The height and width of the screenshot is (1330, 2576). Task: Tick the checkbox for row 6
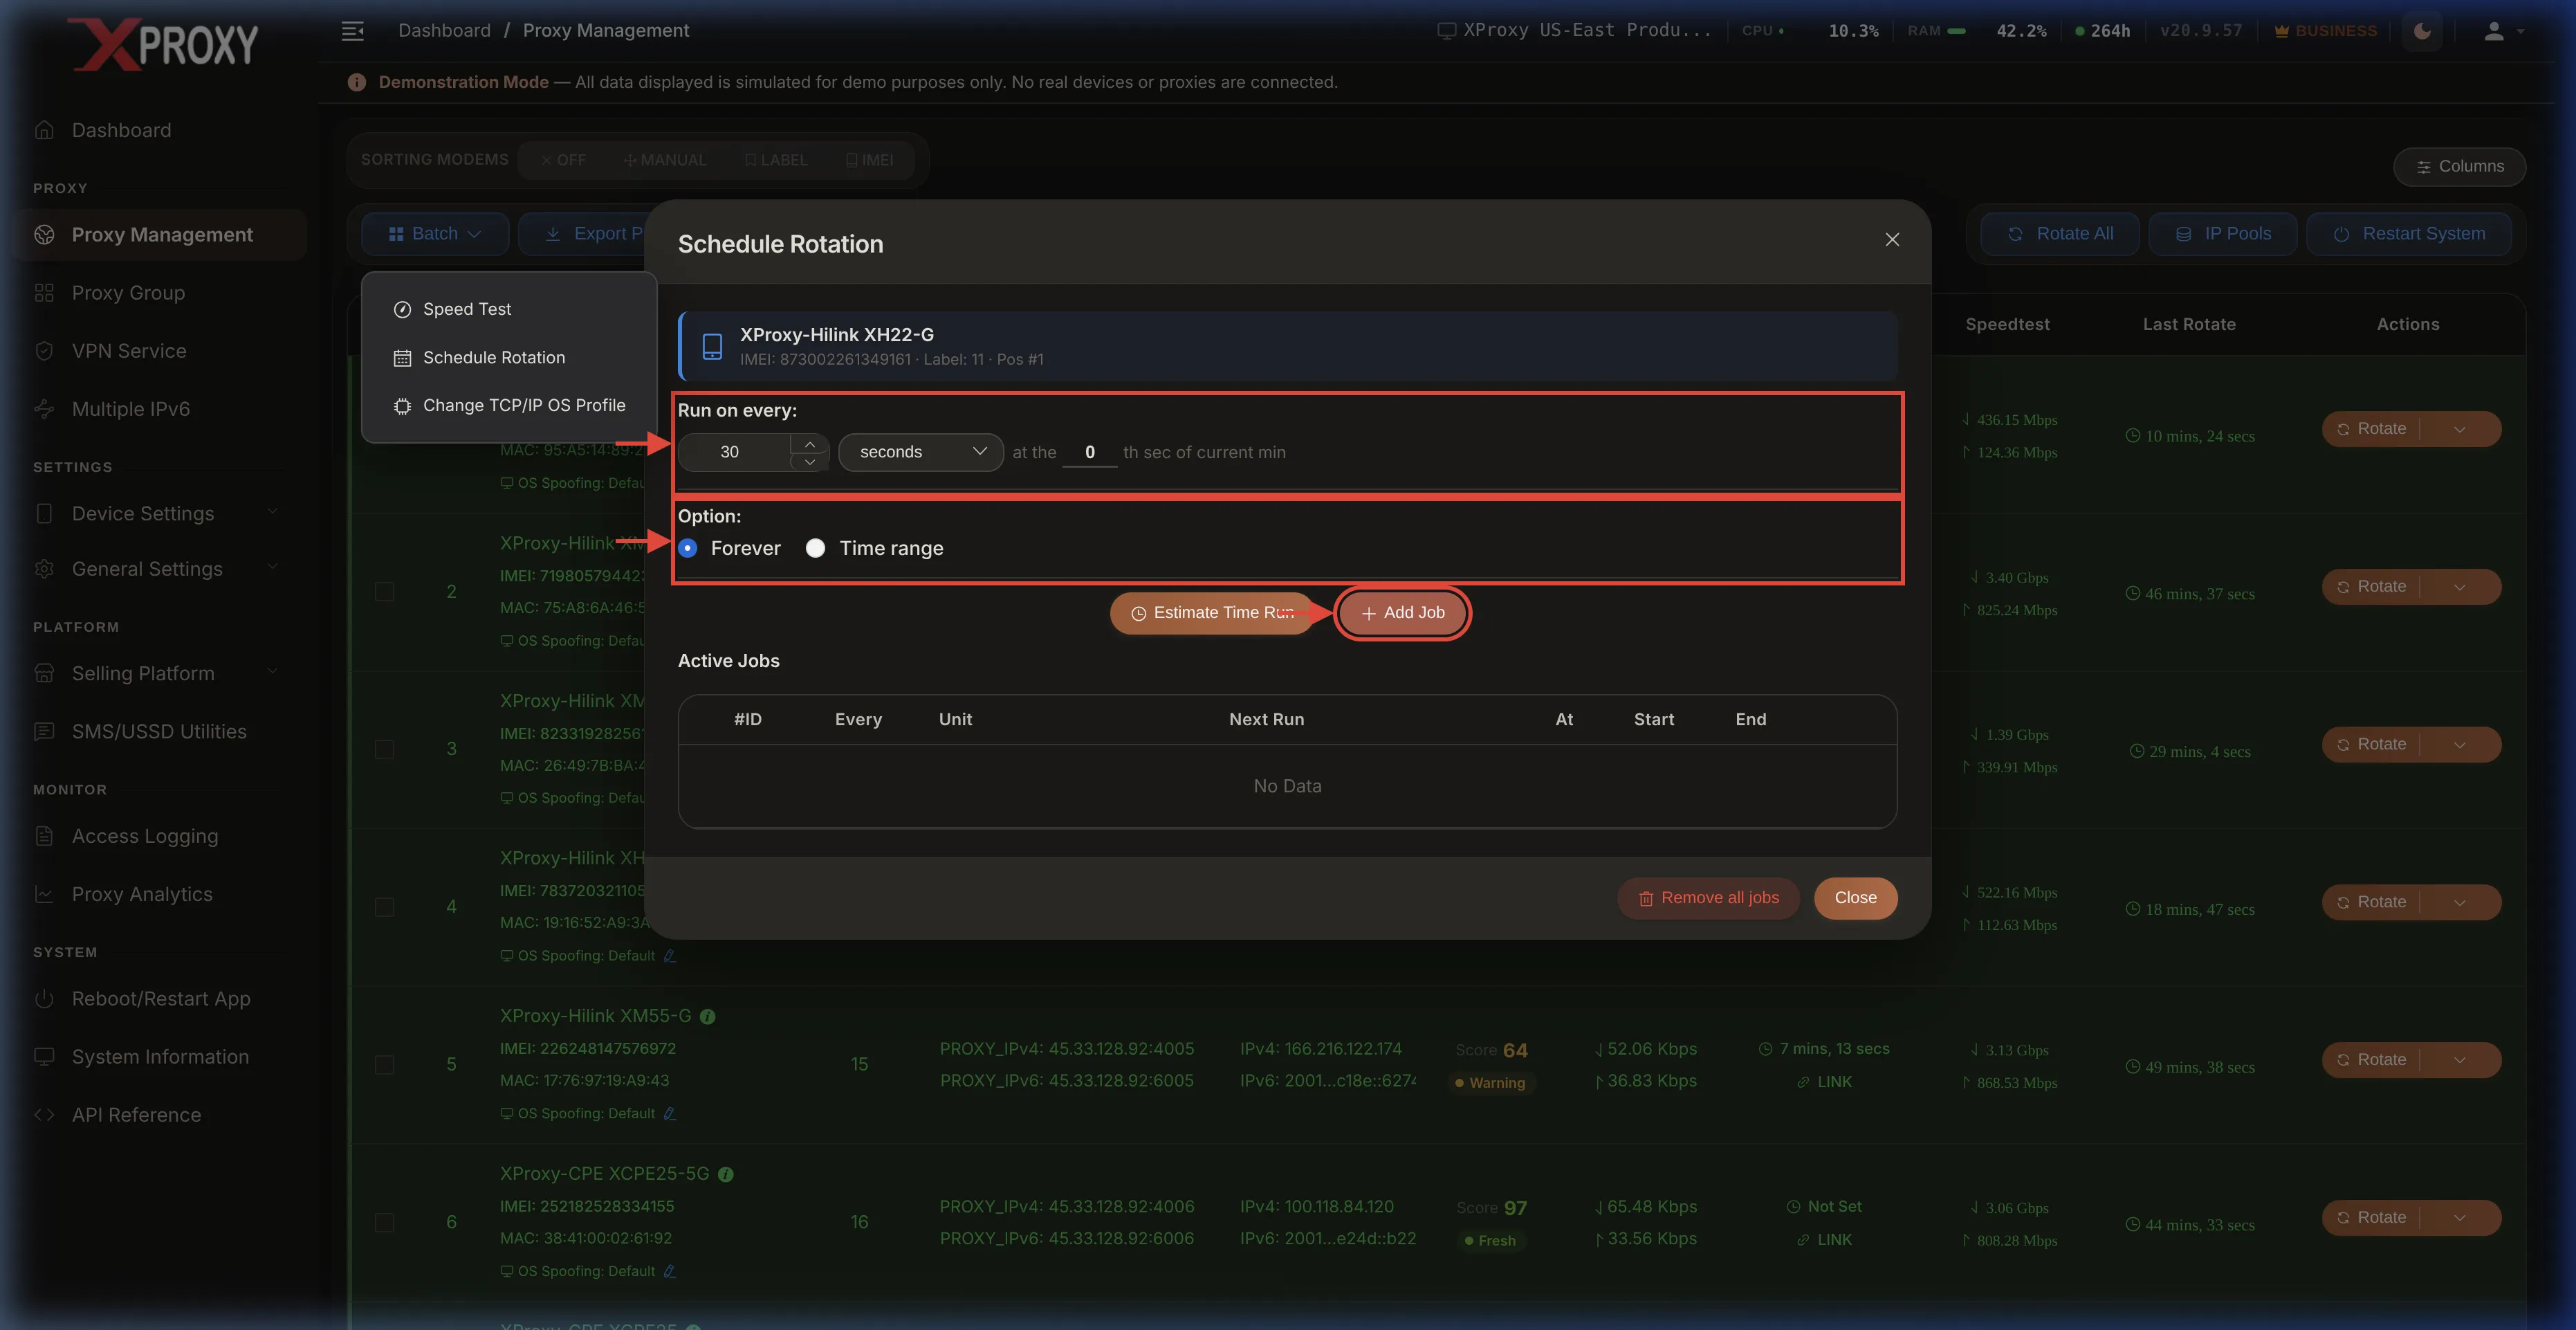(384, 1223)
